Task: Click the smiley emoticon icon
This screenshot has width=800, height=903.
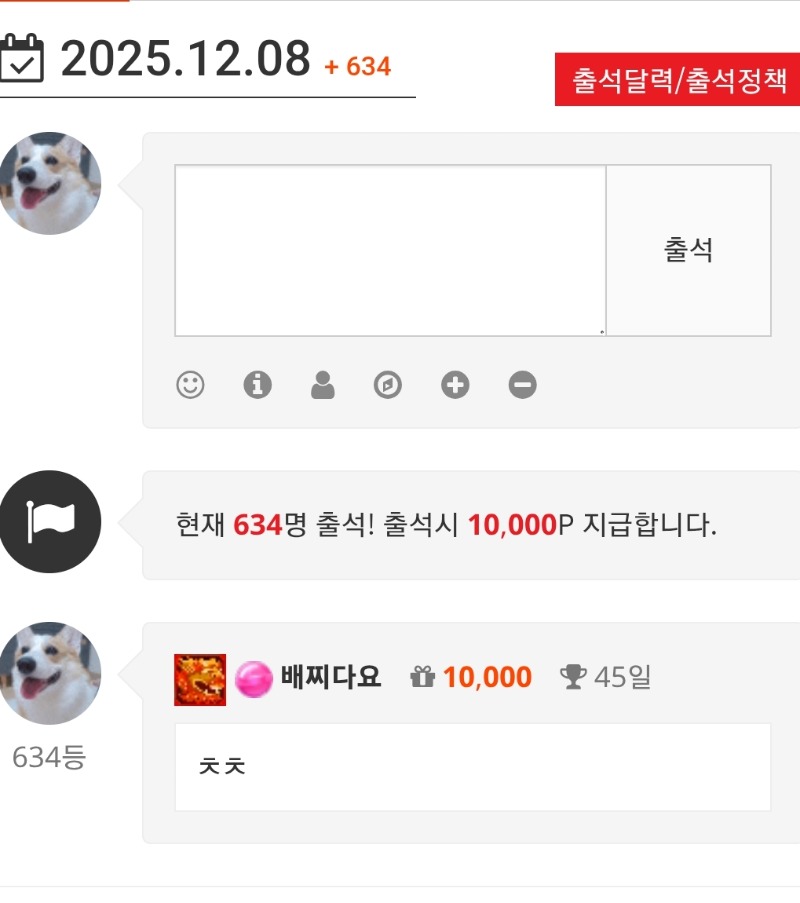Action: click(x=190, y=385)
